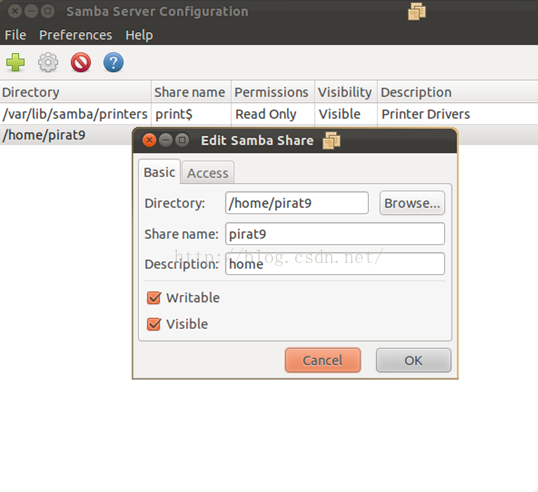Sort by the Visibility column header

pos(346,92)
